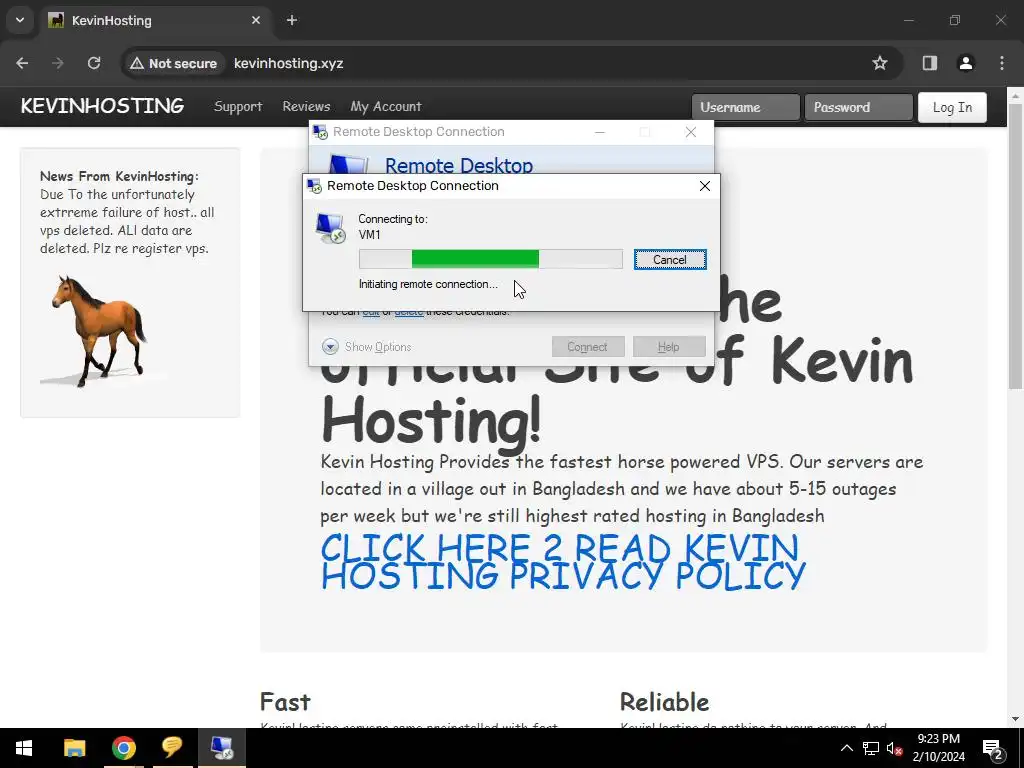Click Connect in the Remote Desktop window
This screenshot has height=768, width=1024.
588,347
